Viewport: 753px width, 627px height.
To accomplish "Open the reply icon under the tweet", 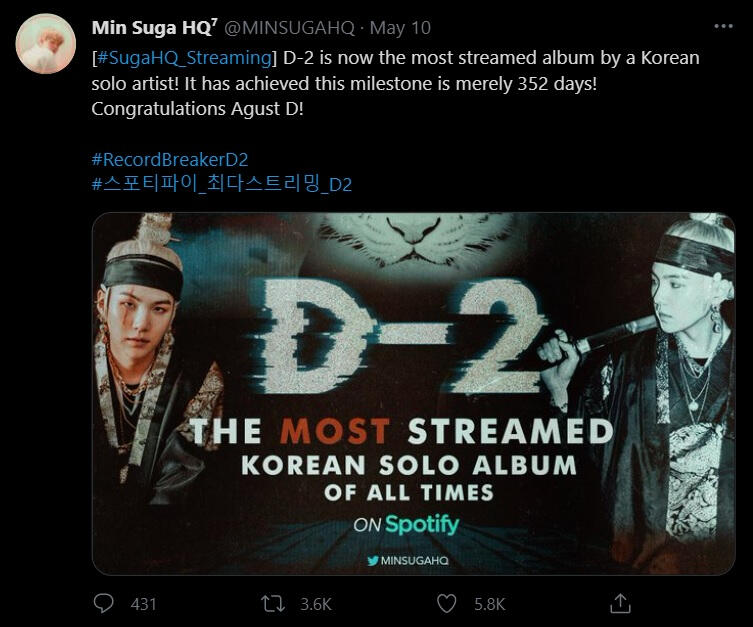I will click(104, 603).
